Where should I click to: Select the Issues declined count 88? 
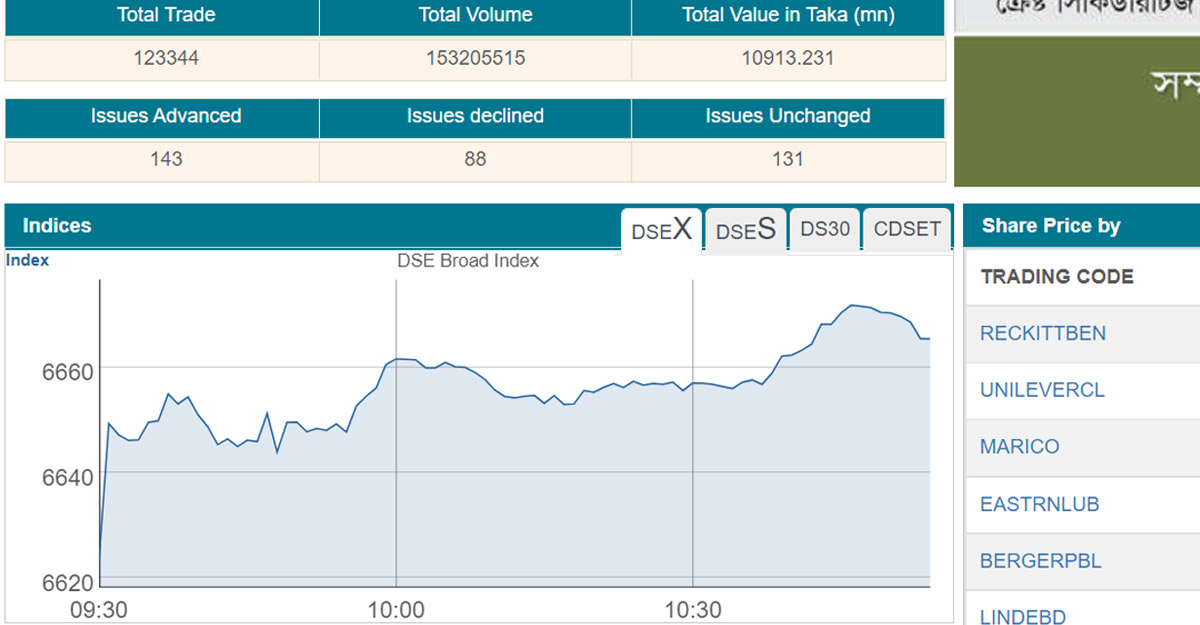coord(475,159)
